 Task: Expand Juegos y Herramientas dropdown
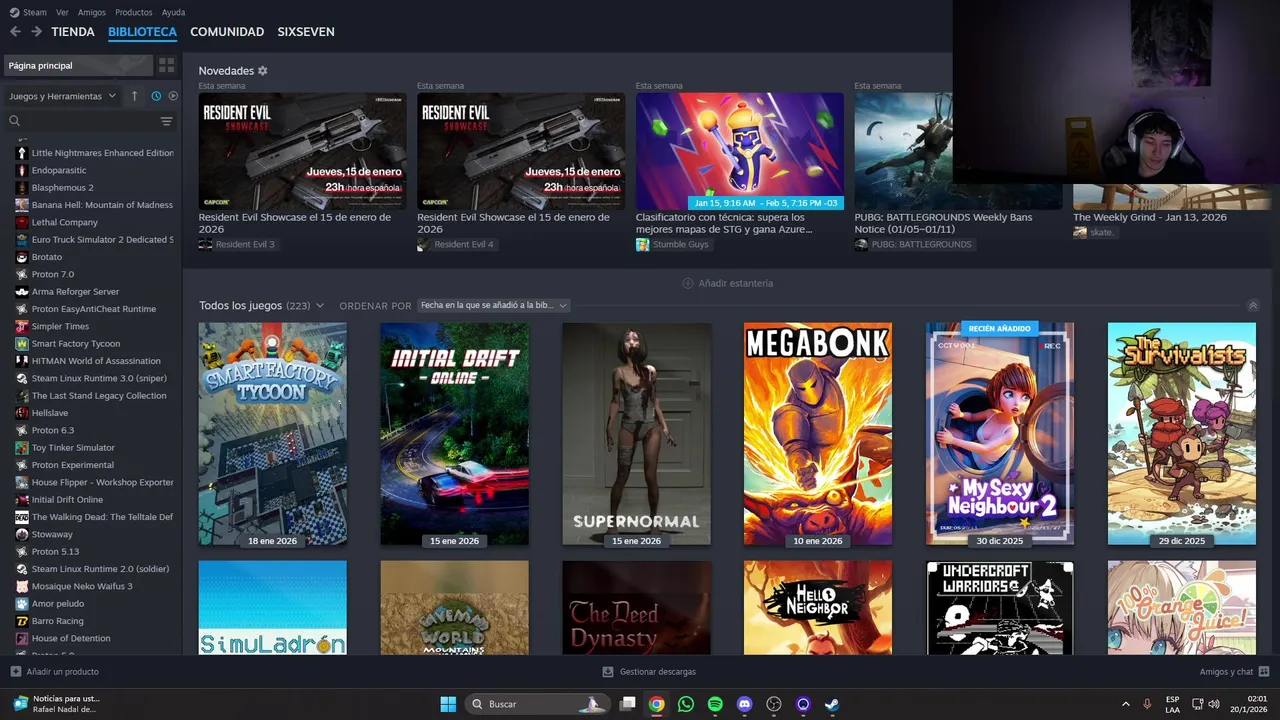pos(62,96)
